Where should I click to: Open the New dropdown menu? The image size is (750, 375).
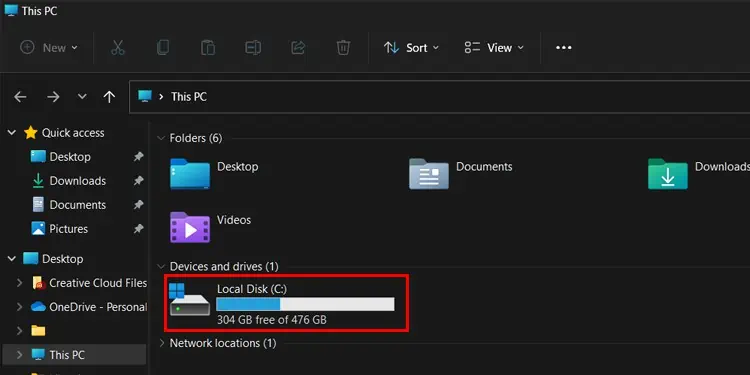(49, 48)
